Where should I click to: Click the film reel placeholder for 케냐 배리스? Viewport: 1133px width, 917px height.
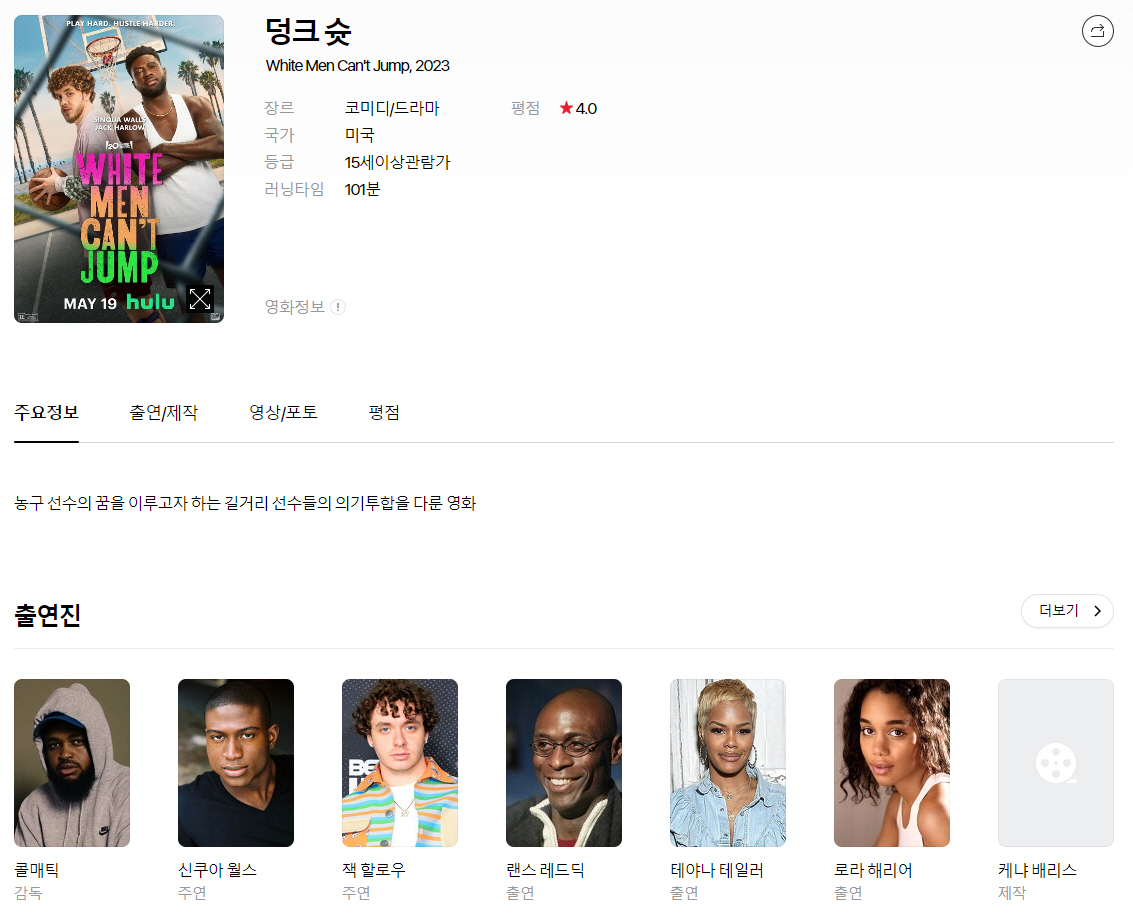[1055, 763]
